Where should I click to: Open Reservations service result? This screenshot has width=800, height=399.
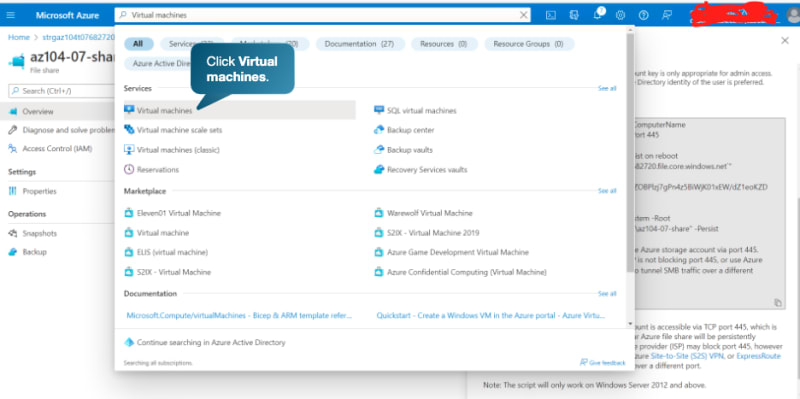[x=158, y=169]
